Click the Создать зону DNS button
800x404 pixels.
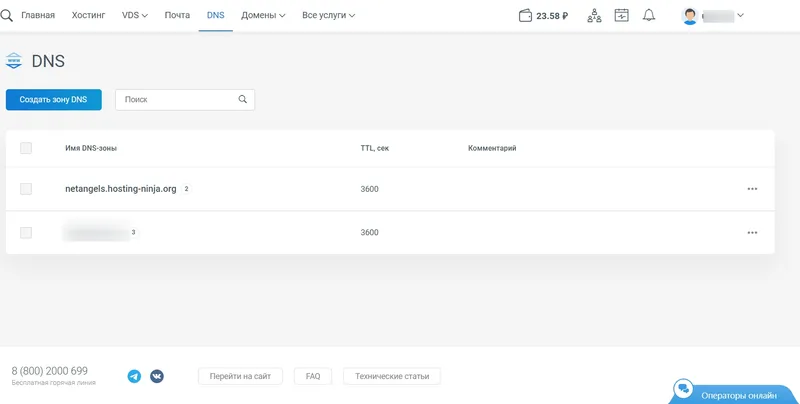(x=54, y=99)
